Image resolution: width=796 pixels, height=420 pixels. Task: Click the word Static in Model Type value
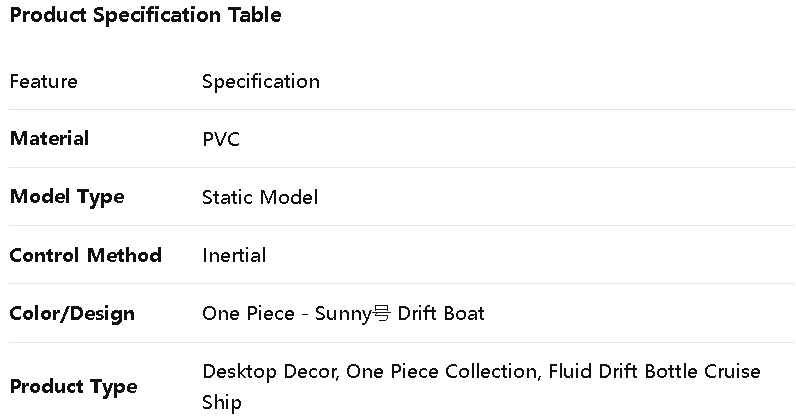228,197
